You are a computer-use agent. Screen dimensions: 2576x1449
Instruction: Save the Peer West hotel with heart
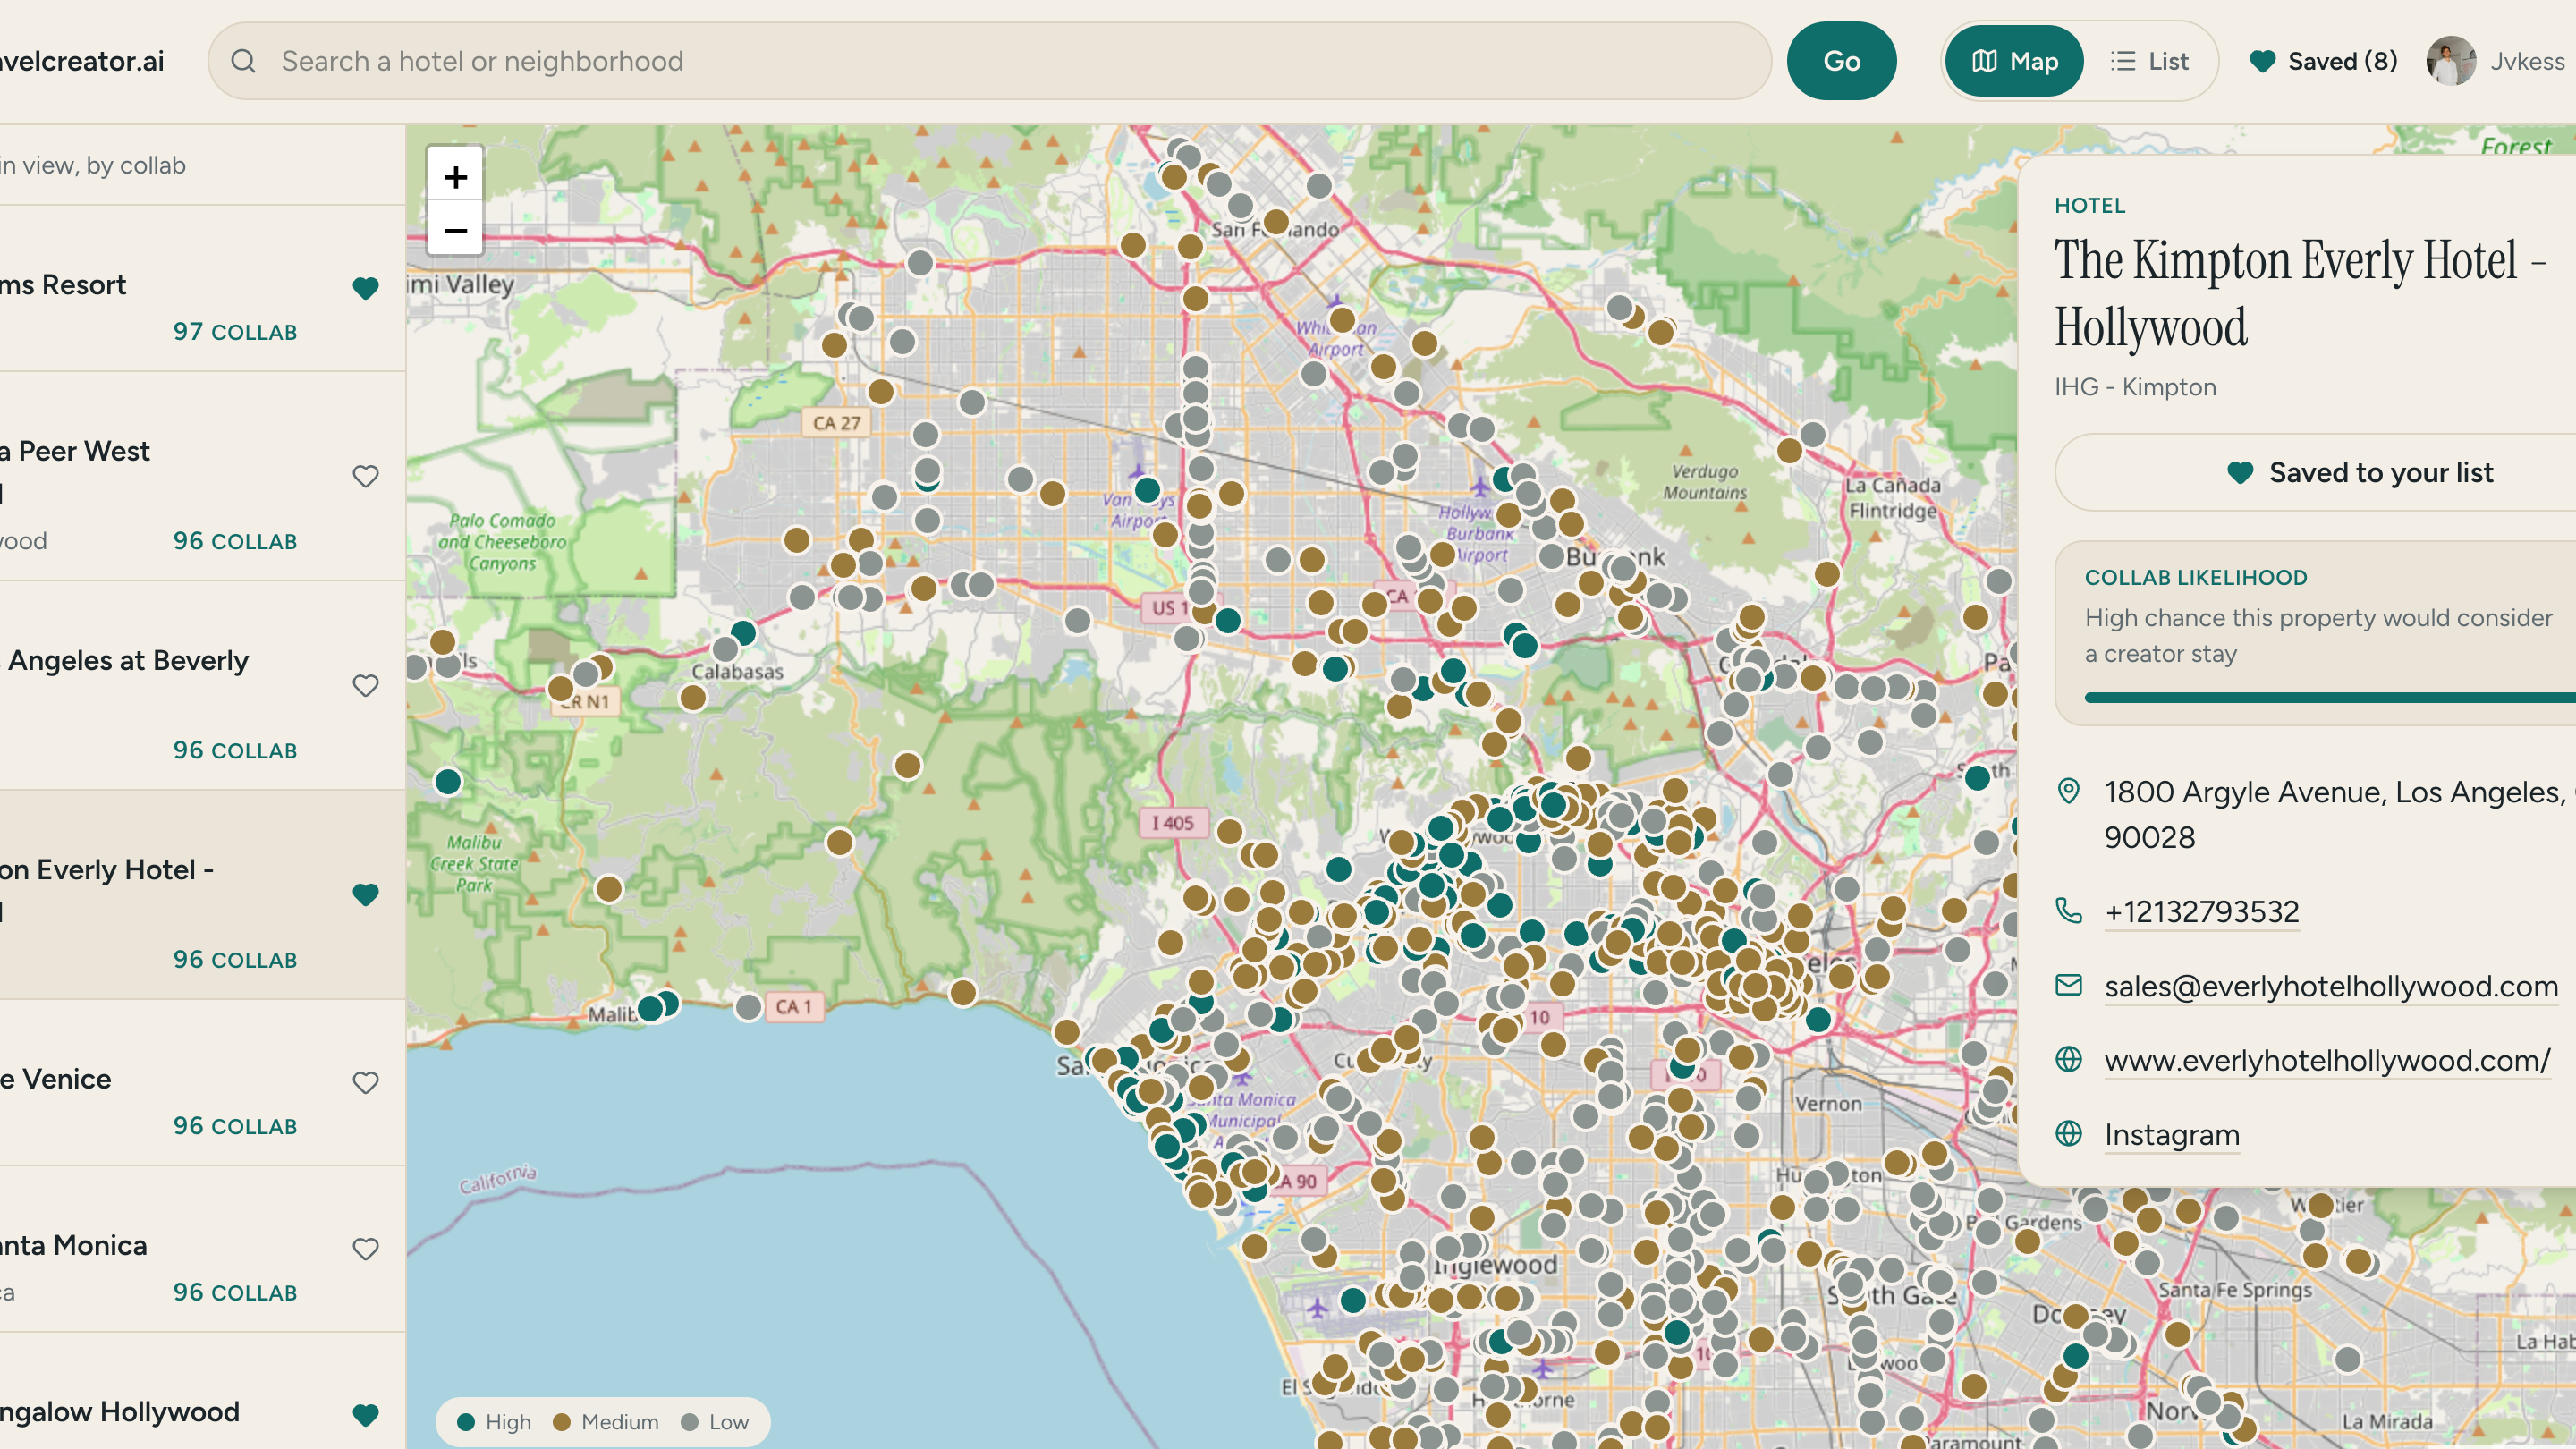tap(366, 476)
